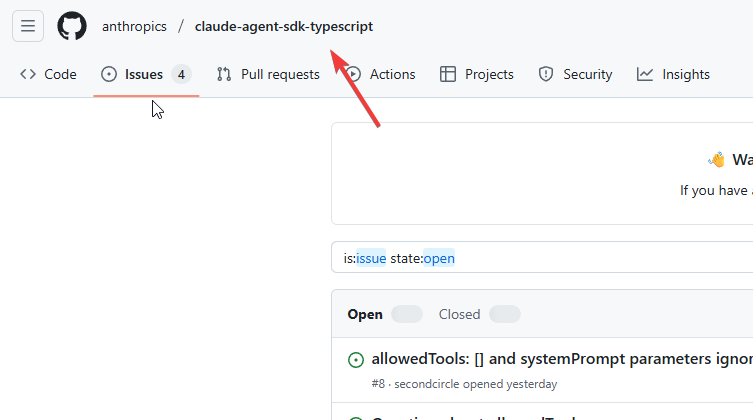Click the Projects table icon
This screenshot has height=420, width=753.
coord(448,74)
